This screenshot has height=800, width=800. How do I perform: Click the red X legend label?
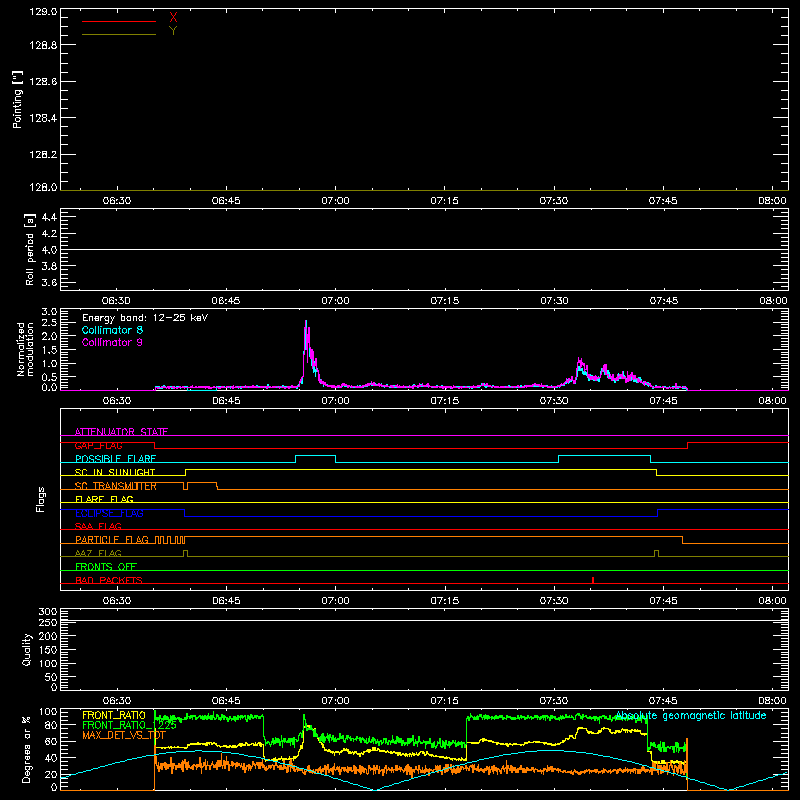pyautogui.click(x=173, y=18)
